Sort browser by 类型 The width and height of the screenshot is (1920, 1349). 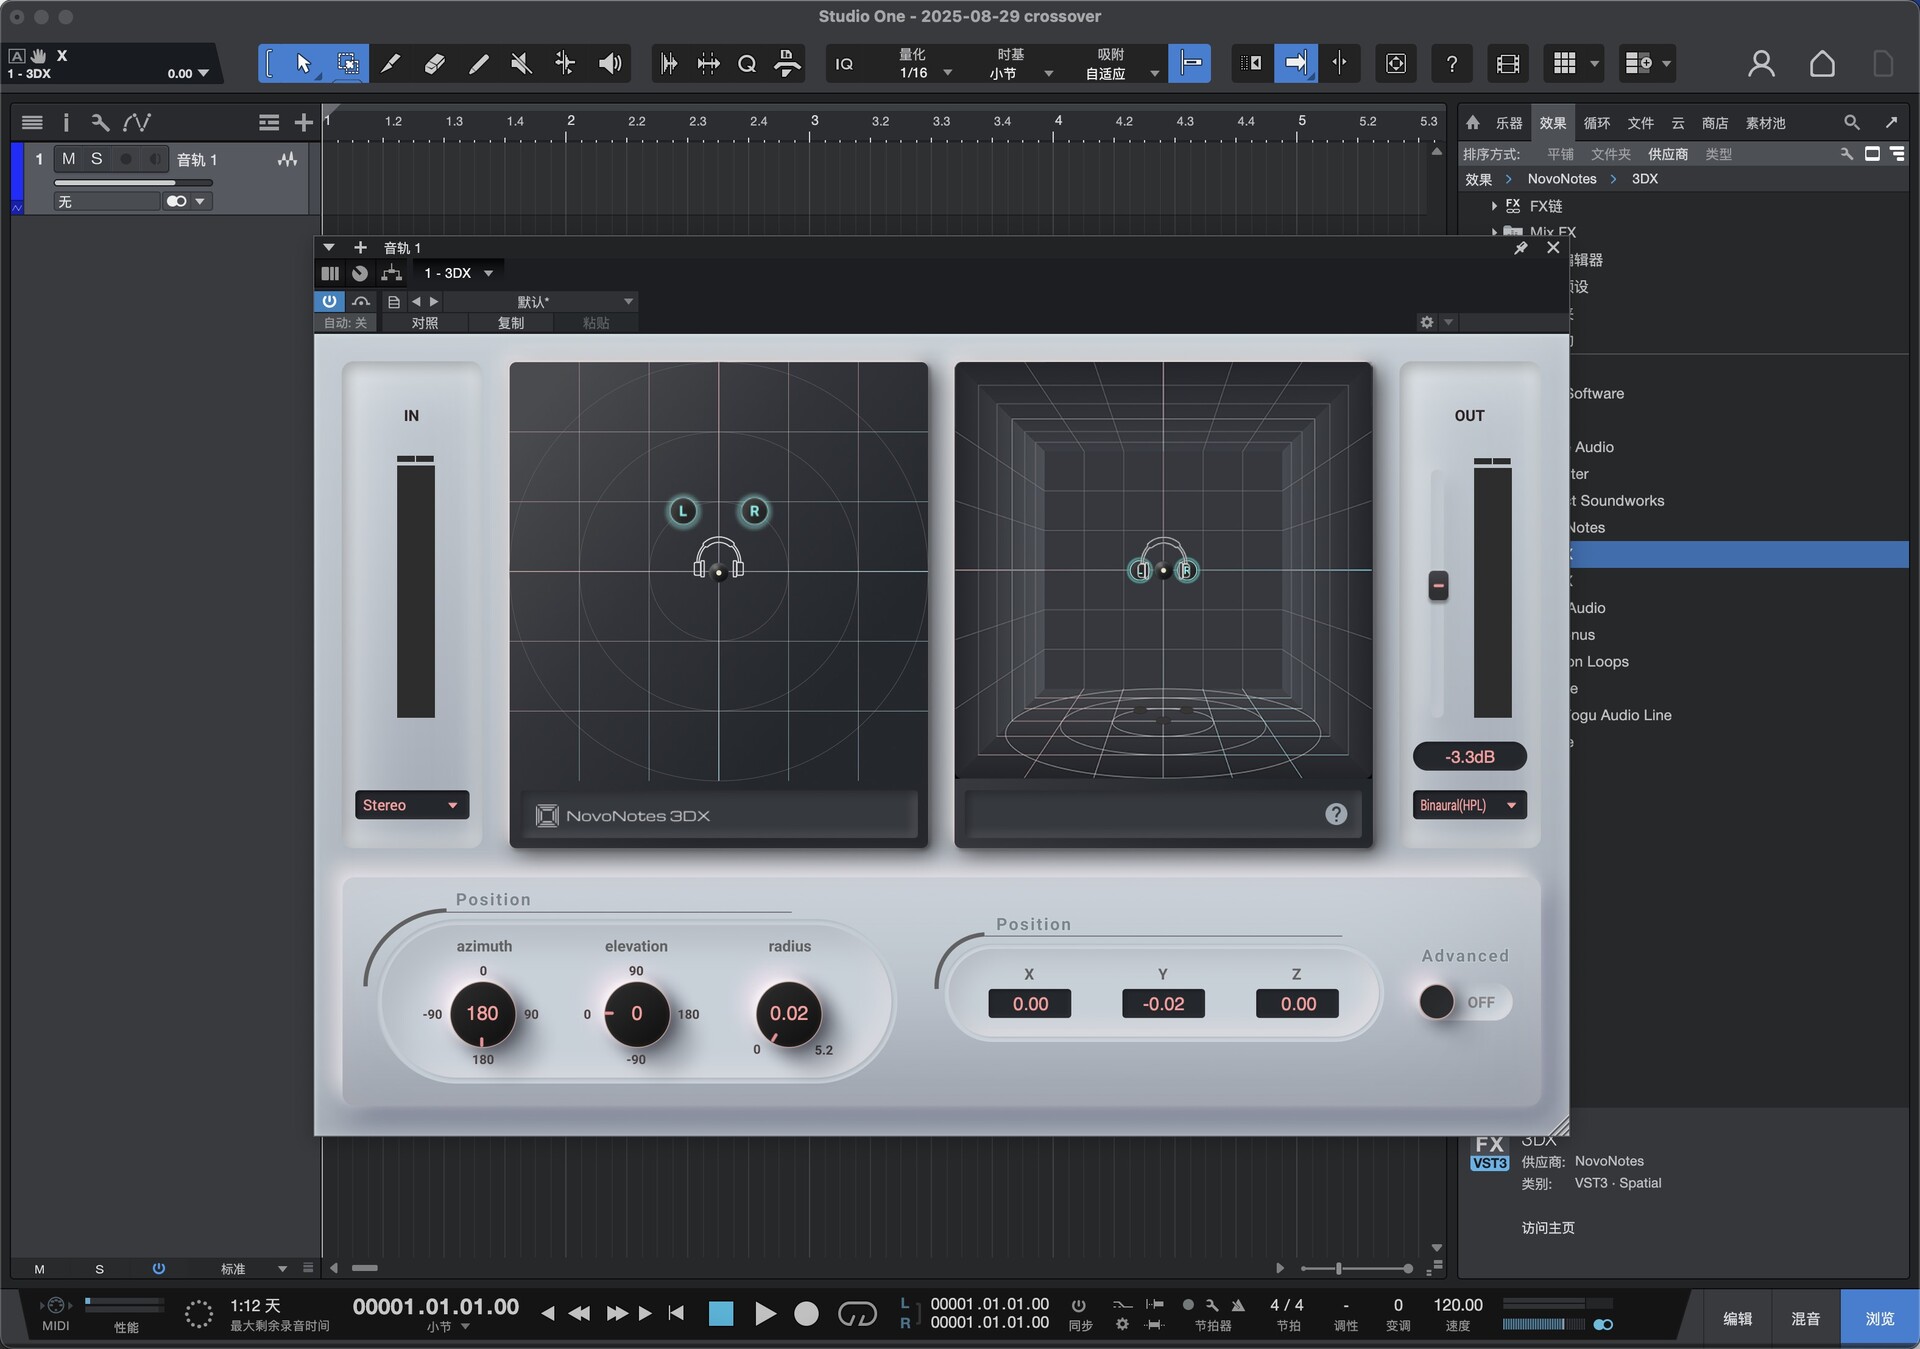coord(1718,154)
